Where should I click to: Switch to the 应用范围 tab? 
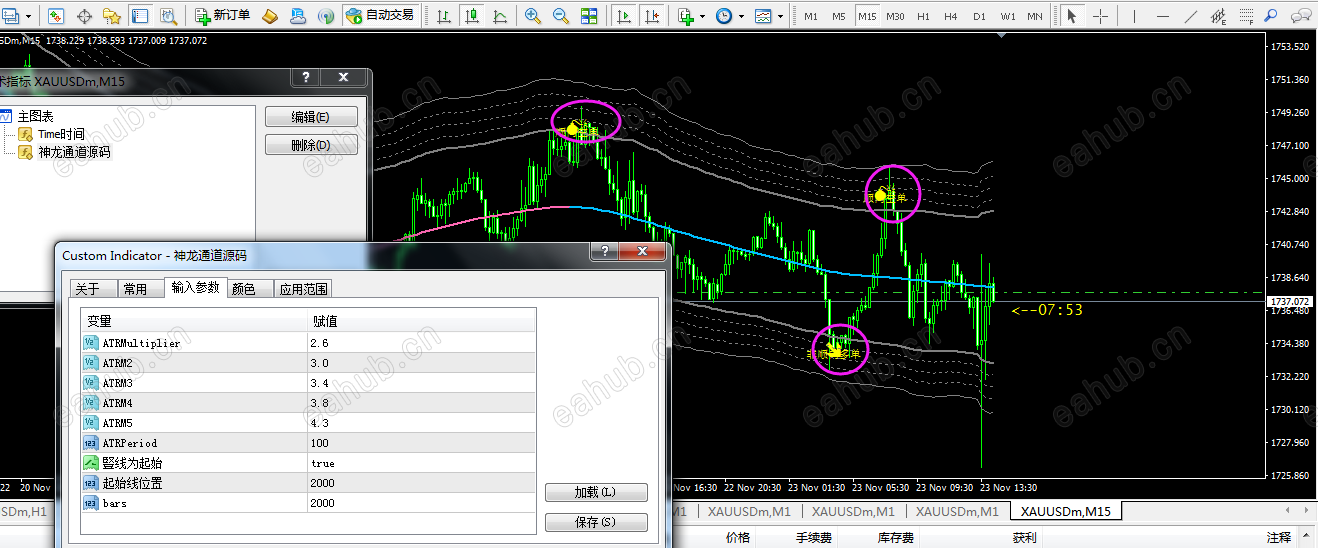[304, 289]
